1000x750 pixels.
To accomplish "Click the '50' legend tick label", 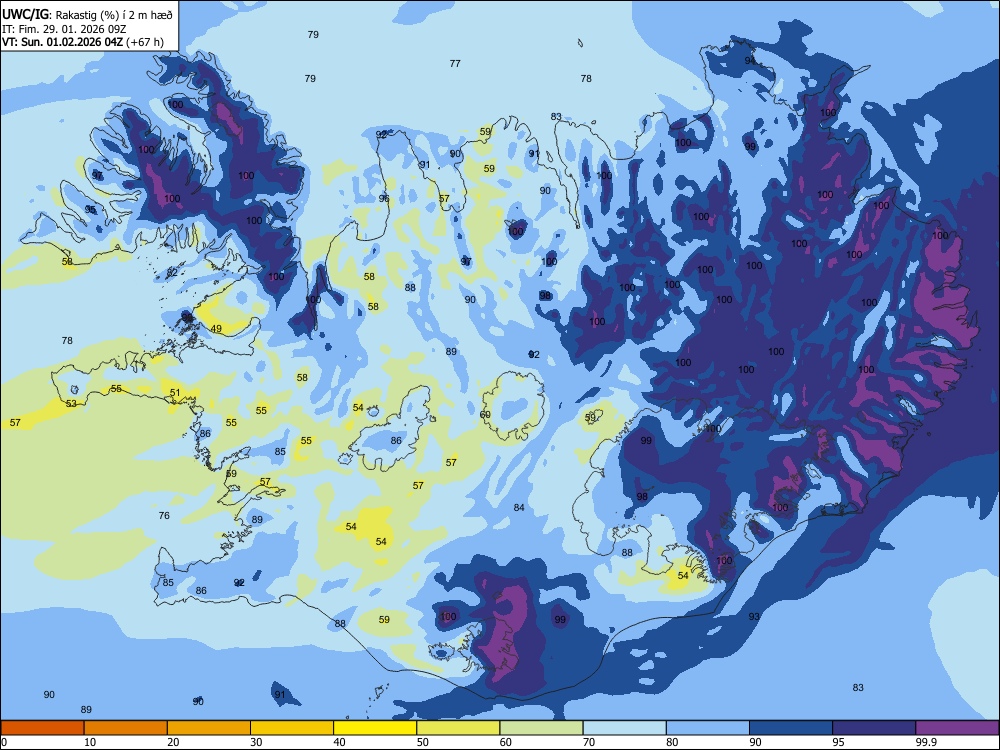I will click(423, 742).
